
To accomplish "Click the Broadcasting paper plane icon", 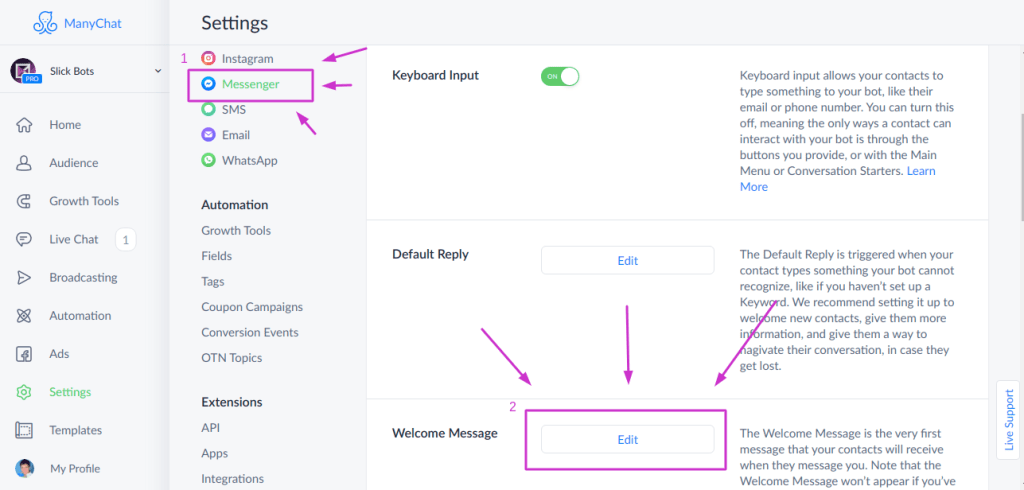I will pyautogui.click(x=24, y=278).
